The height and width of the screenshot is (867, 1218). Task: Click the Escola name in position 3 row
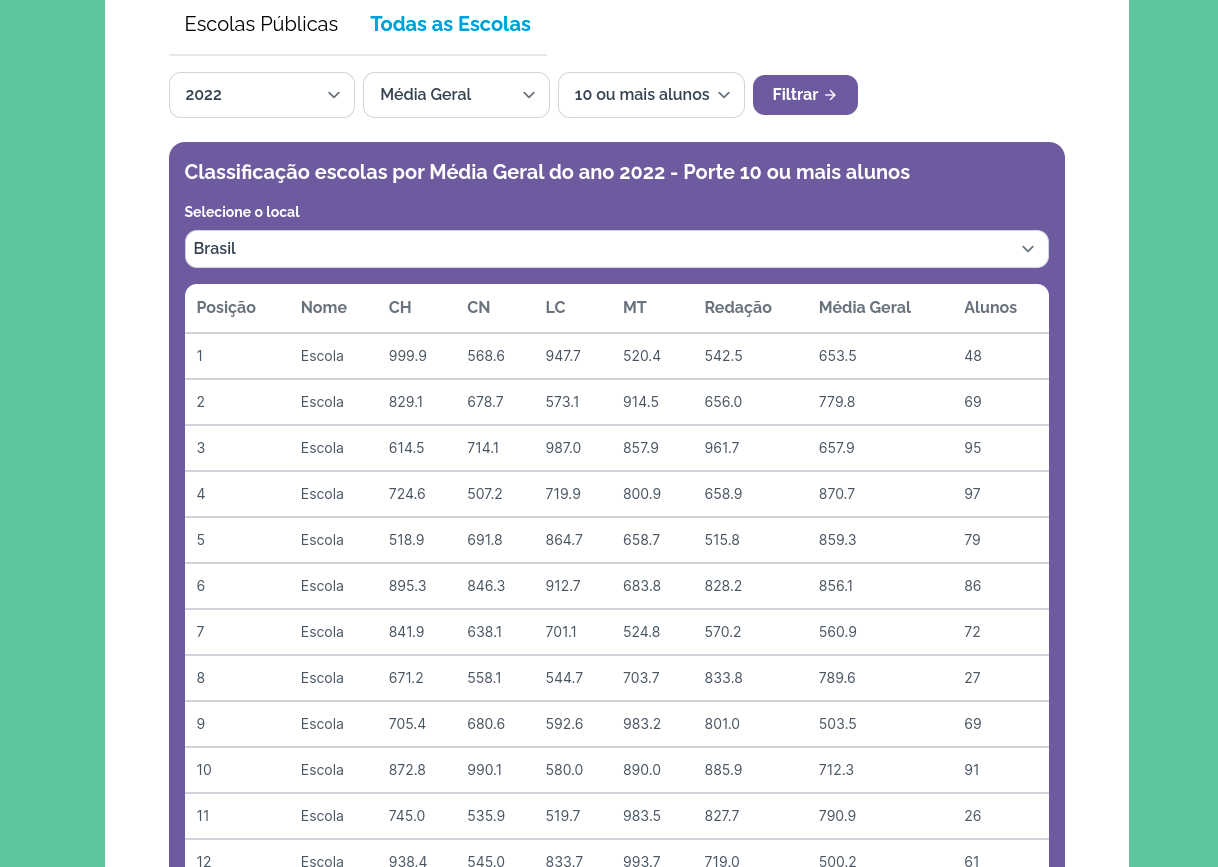pos(322,448)
